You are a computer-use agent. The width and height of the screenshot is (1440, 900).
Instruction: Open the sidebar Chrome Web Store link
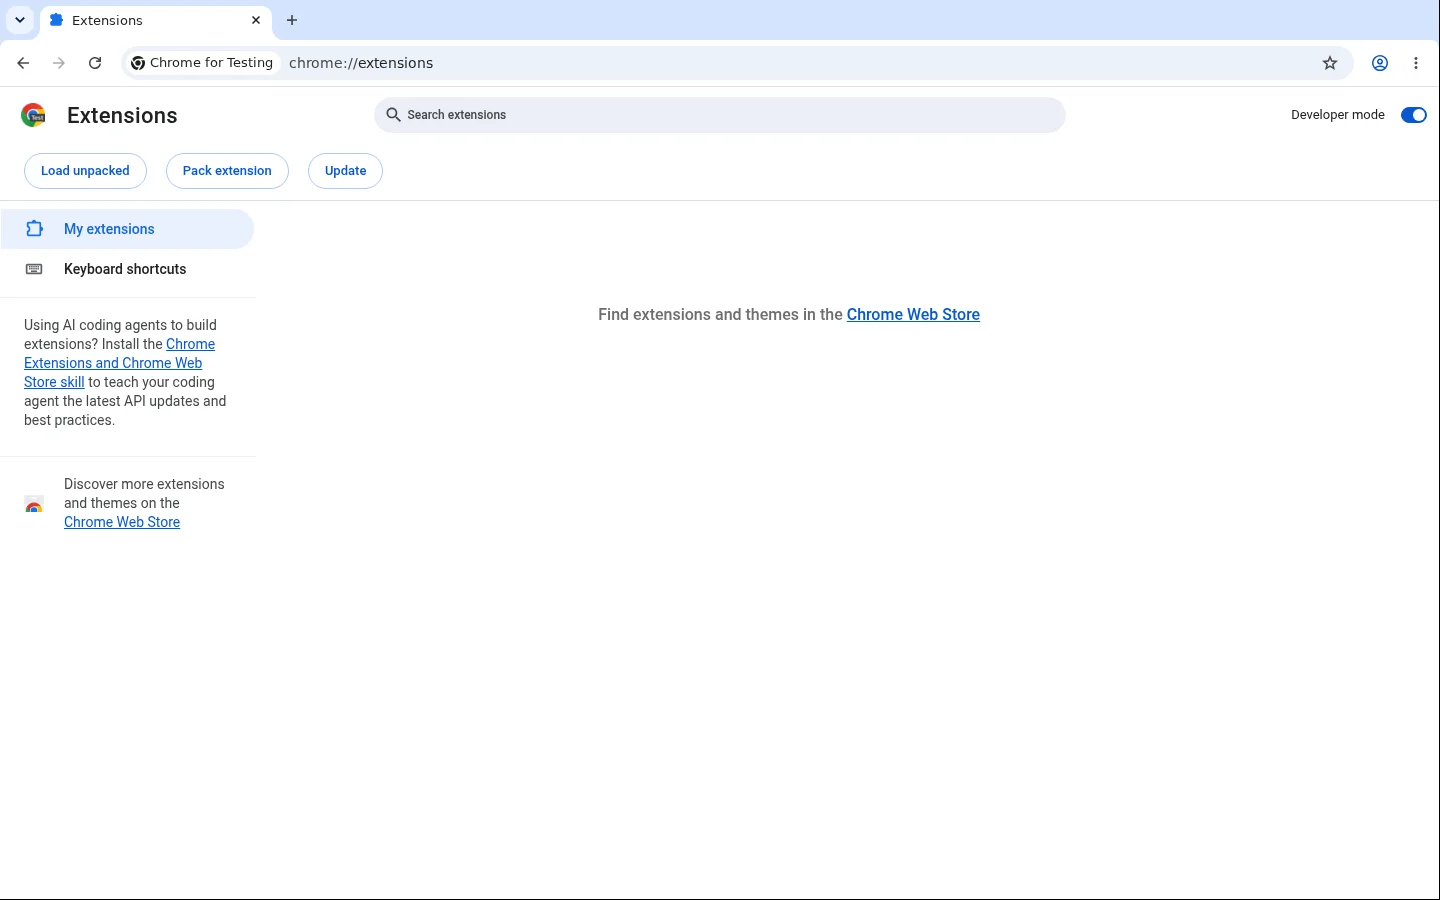click(x=122, y=522)
